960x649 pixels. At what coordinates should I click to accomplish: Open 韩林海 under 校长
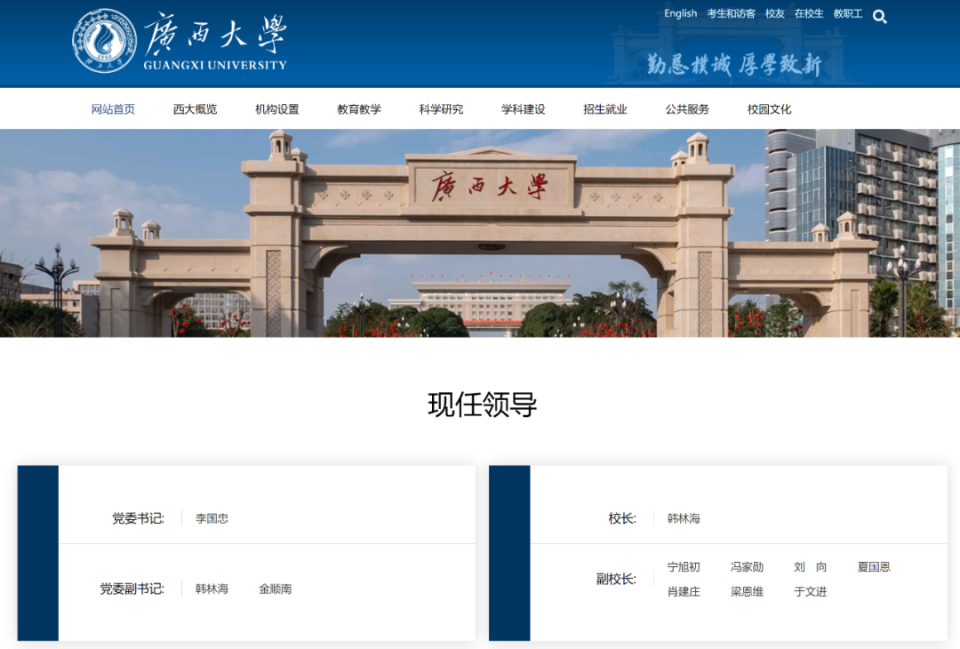(684, 519)
